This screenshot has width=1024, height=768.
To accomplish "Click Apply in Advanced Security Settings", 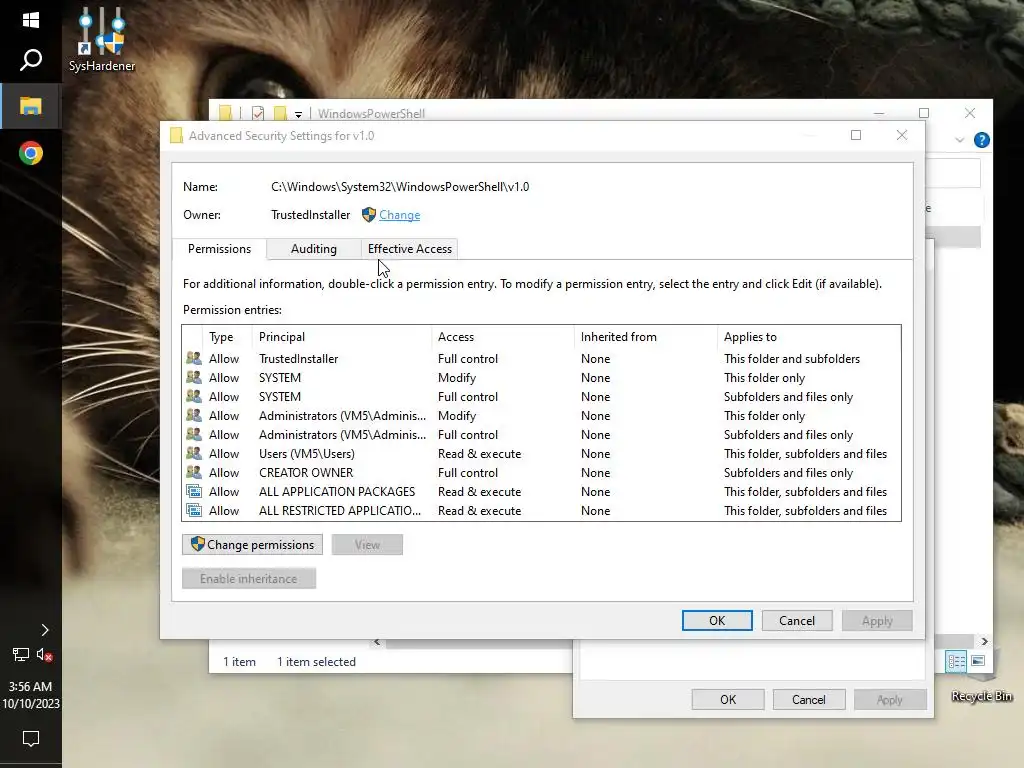I will (x=877, y=620).
